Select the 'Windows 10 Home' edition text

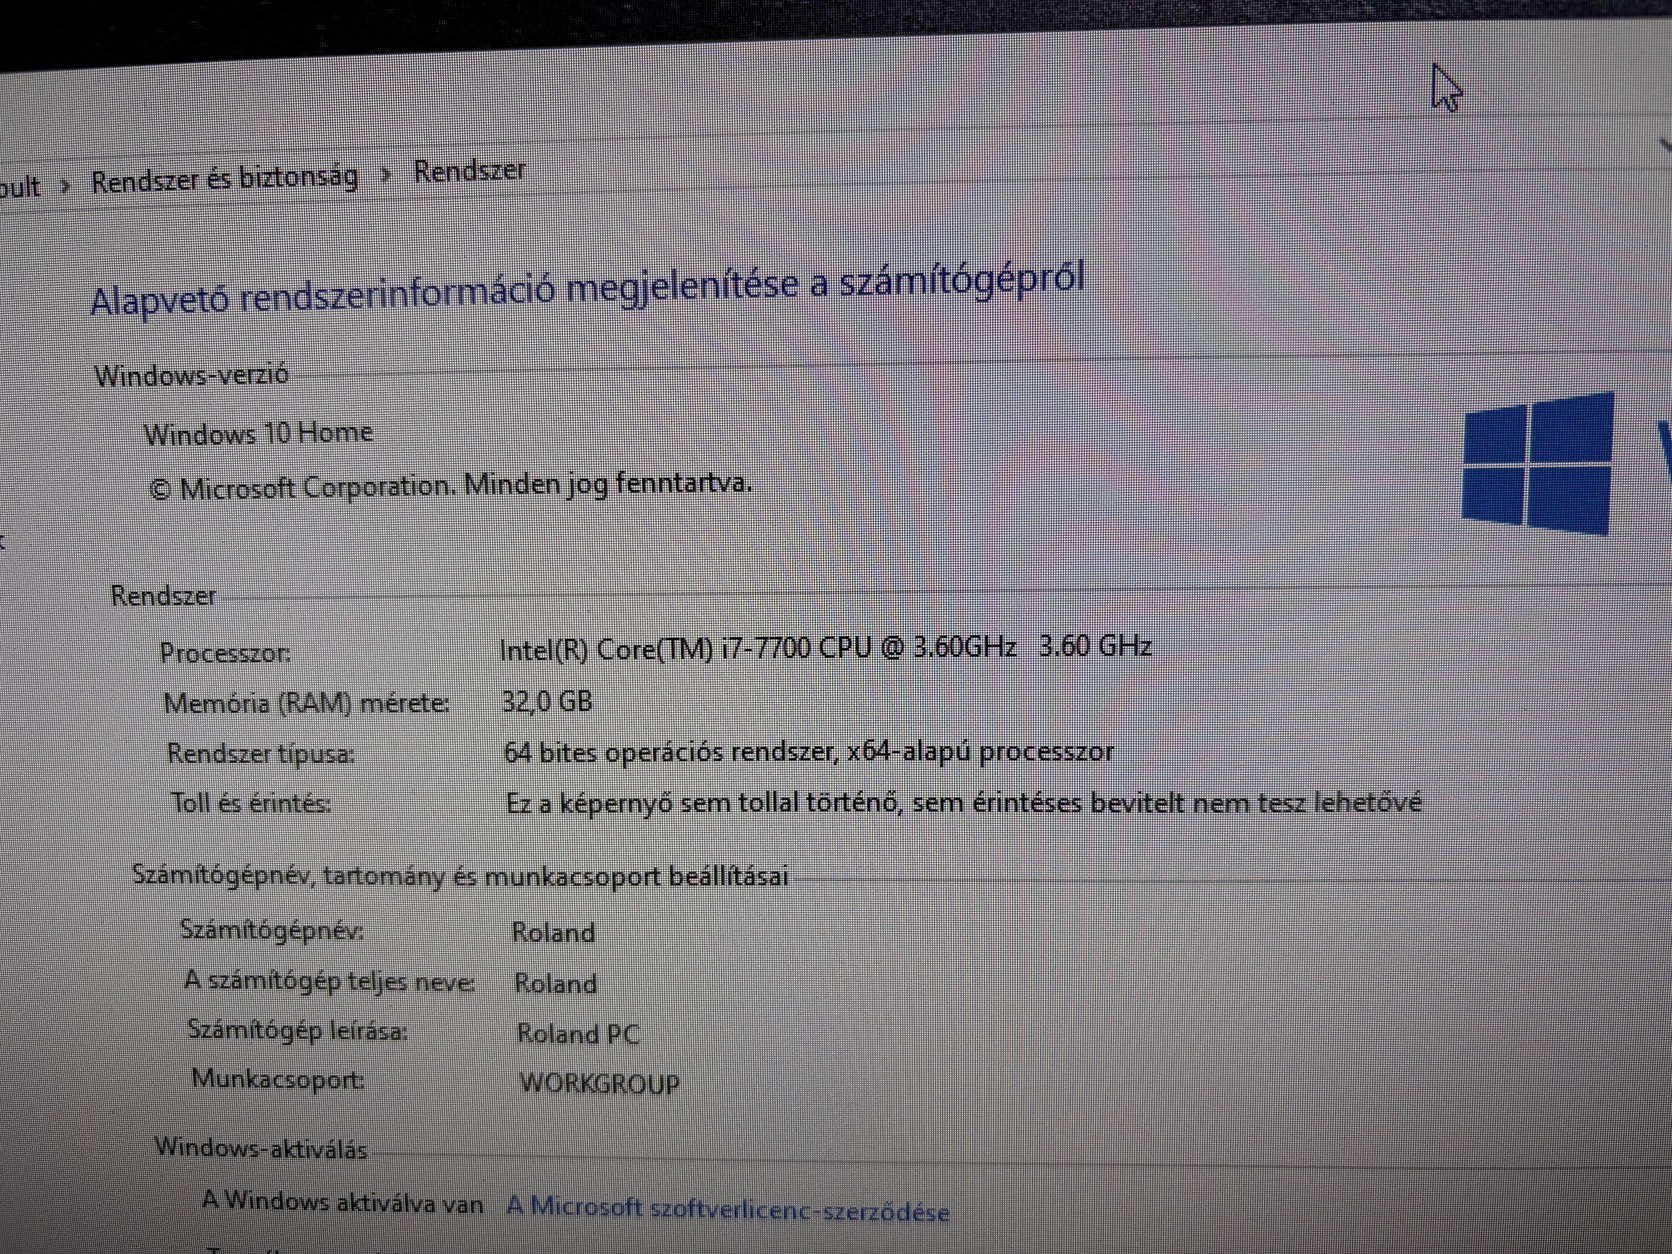point(258,433)
